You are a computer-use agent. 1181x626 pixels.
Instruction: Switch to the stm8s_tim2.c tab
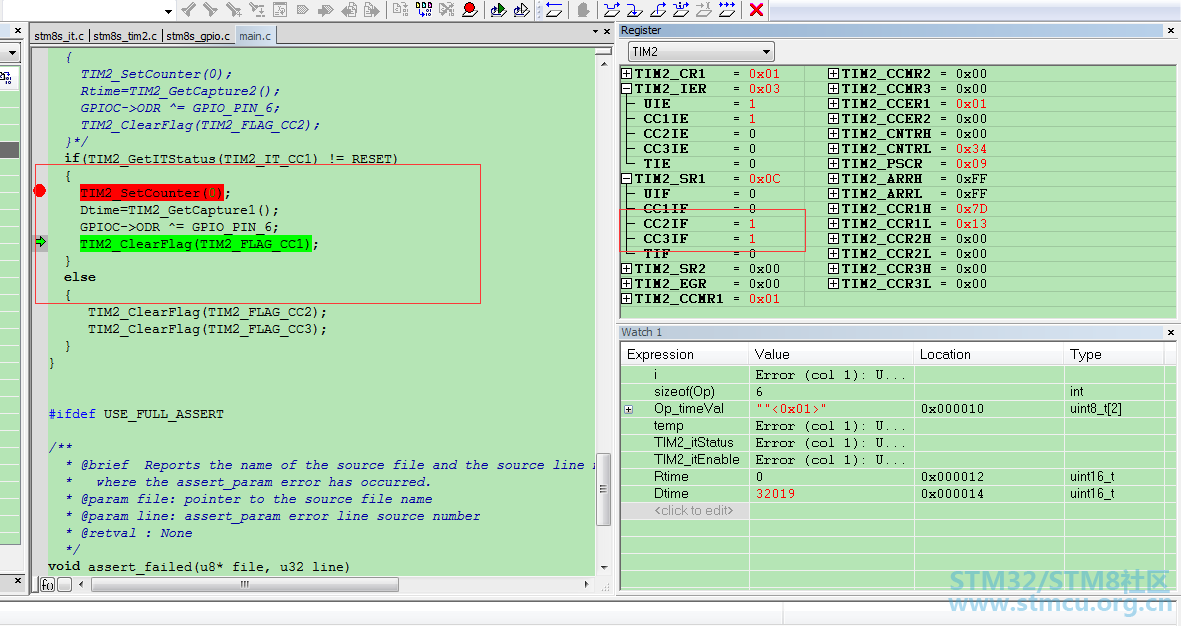125,35
